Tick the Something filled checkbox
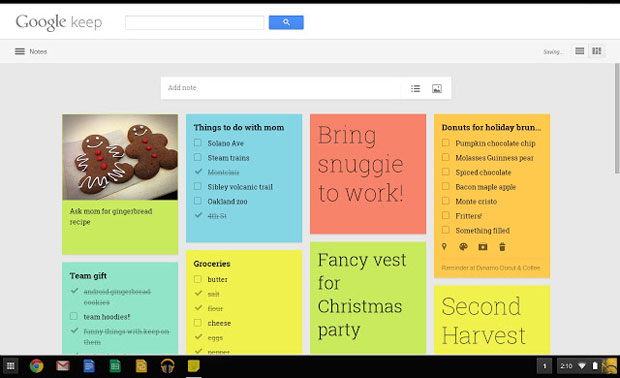620x378 pixels. 446,230
